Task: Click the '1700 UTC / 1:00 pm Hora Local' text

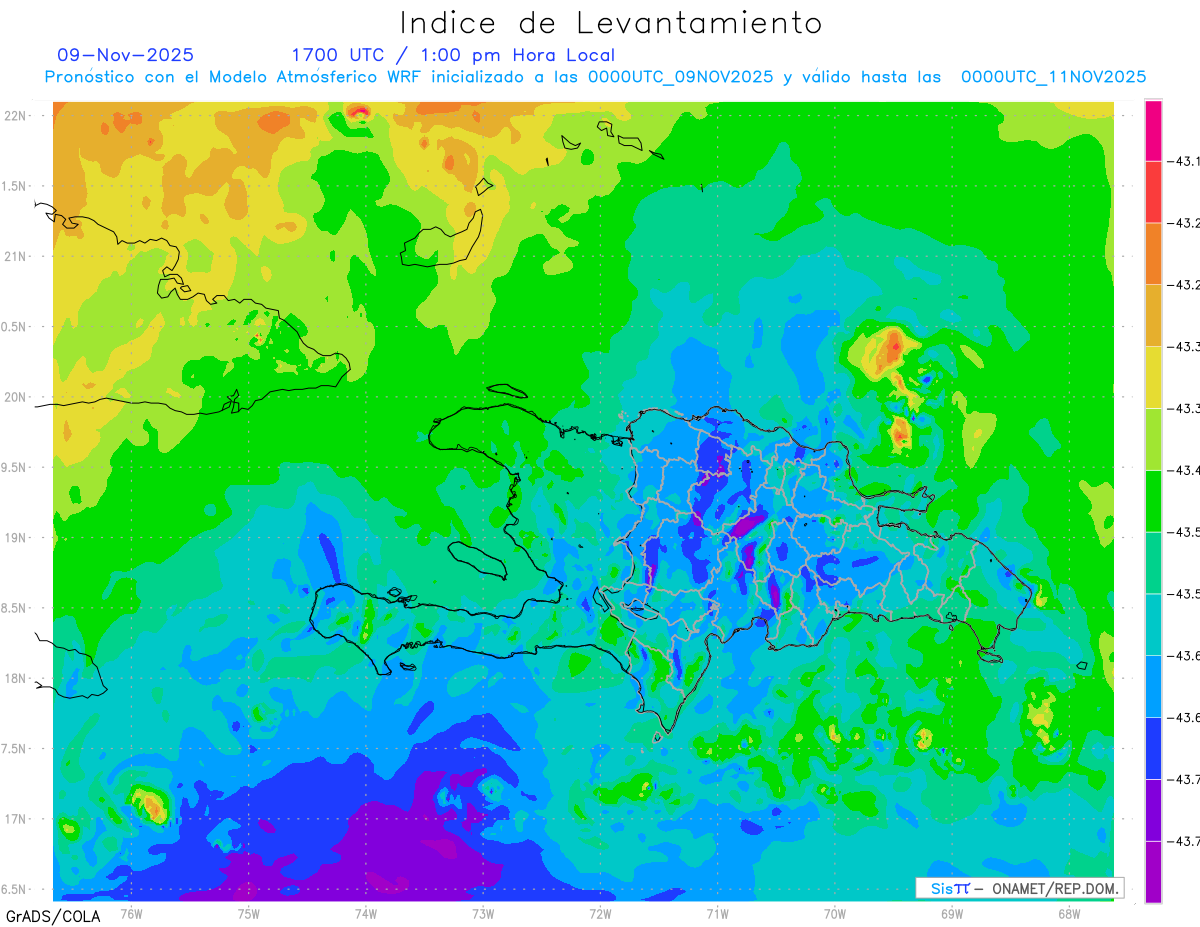Action: point(453,55)
